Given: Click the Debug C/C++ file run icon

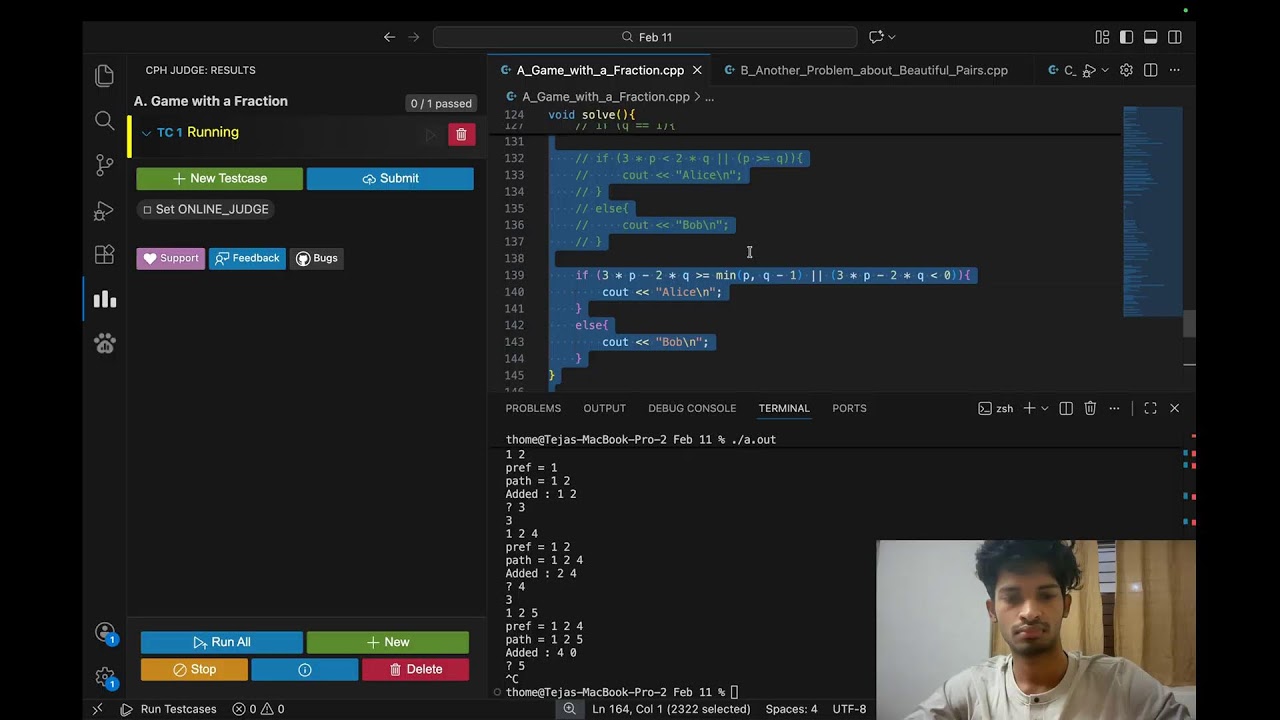Looking at the screenshot, I should [x=1090, y=70].
